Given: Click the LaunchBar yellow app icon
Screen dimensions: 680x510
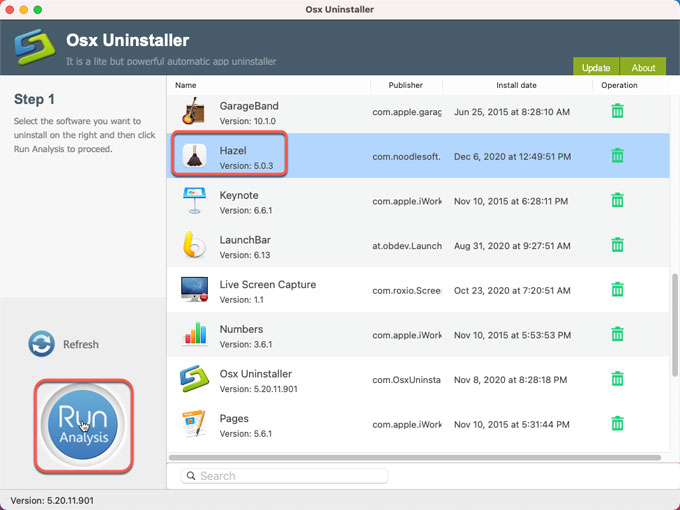Looking at the screenshot, I should click(194, 245).
